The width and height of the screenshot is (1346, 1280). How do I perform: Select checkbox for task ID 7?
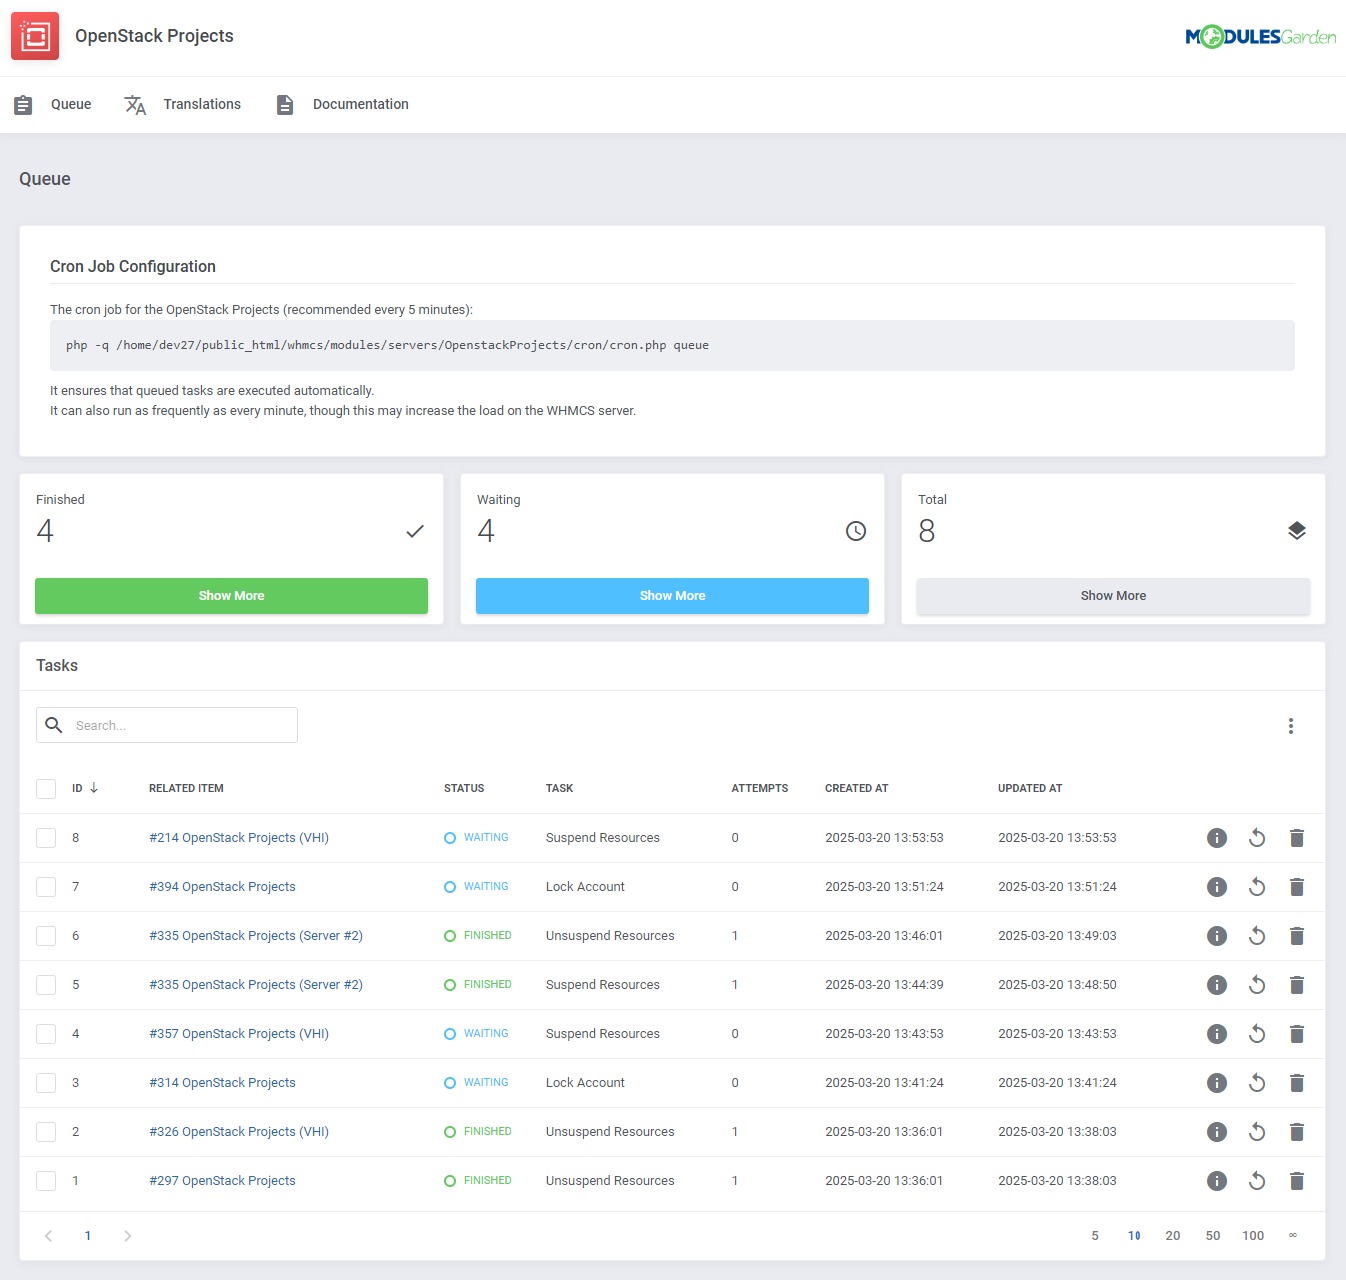pos(46,887)
